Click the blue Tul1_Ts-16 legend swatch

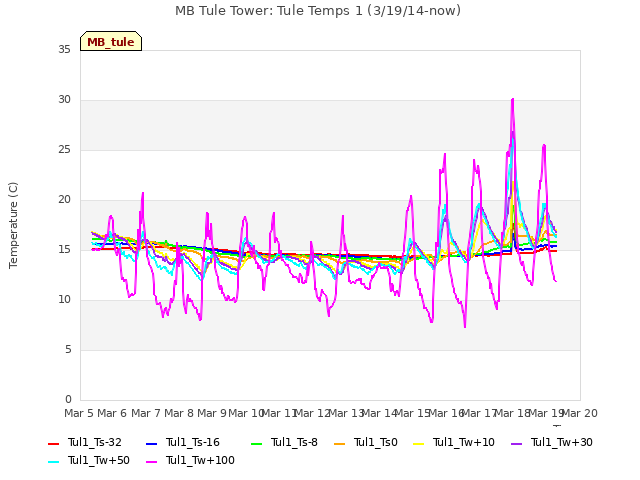pos(151,443)
